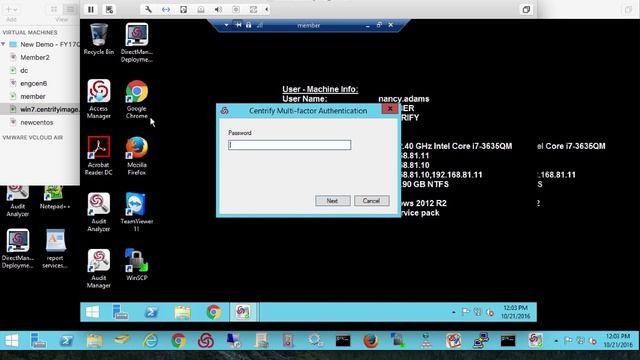Select Audit Analyzer icon beside TeamViewer
This screenshot has width=640, height=360.
(99, 212)
